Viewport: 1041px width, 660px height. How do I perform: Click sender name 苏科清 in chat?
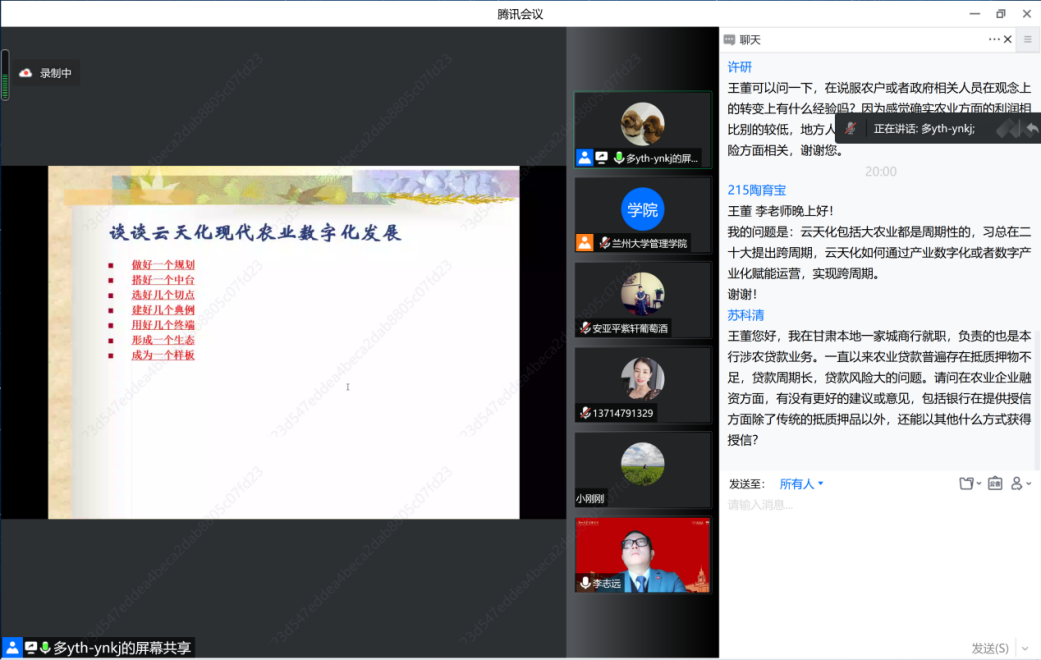(745, 315)
